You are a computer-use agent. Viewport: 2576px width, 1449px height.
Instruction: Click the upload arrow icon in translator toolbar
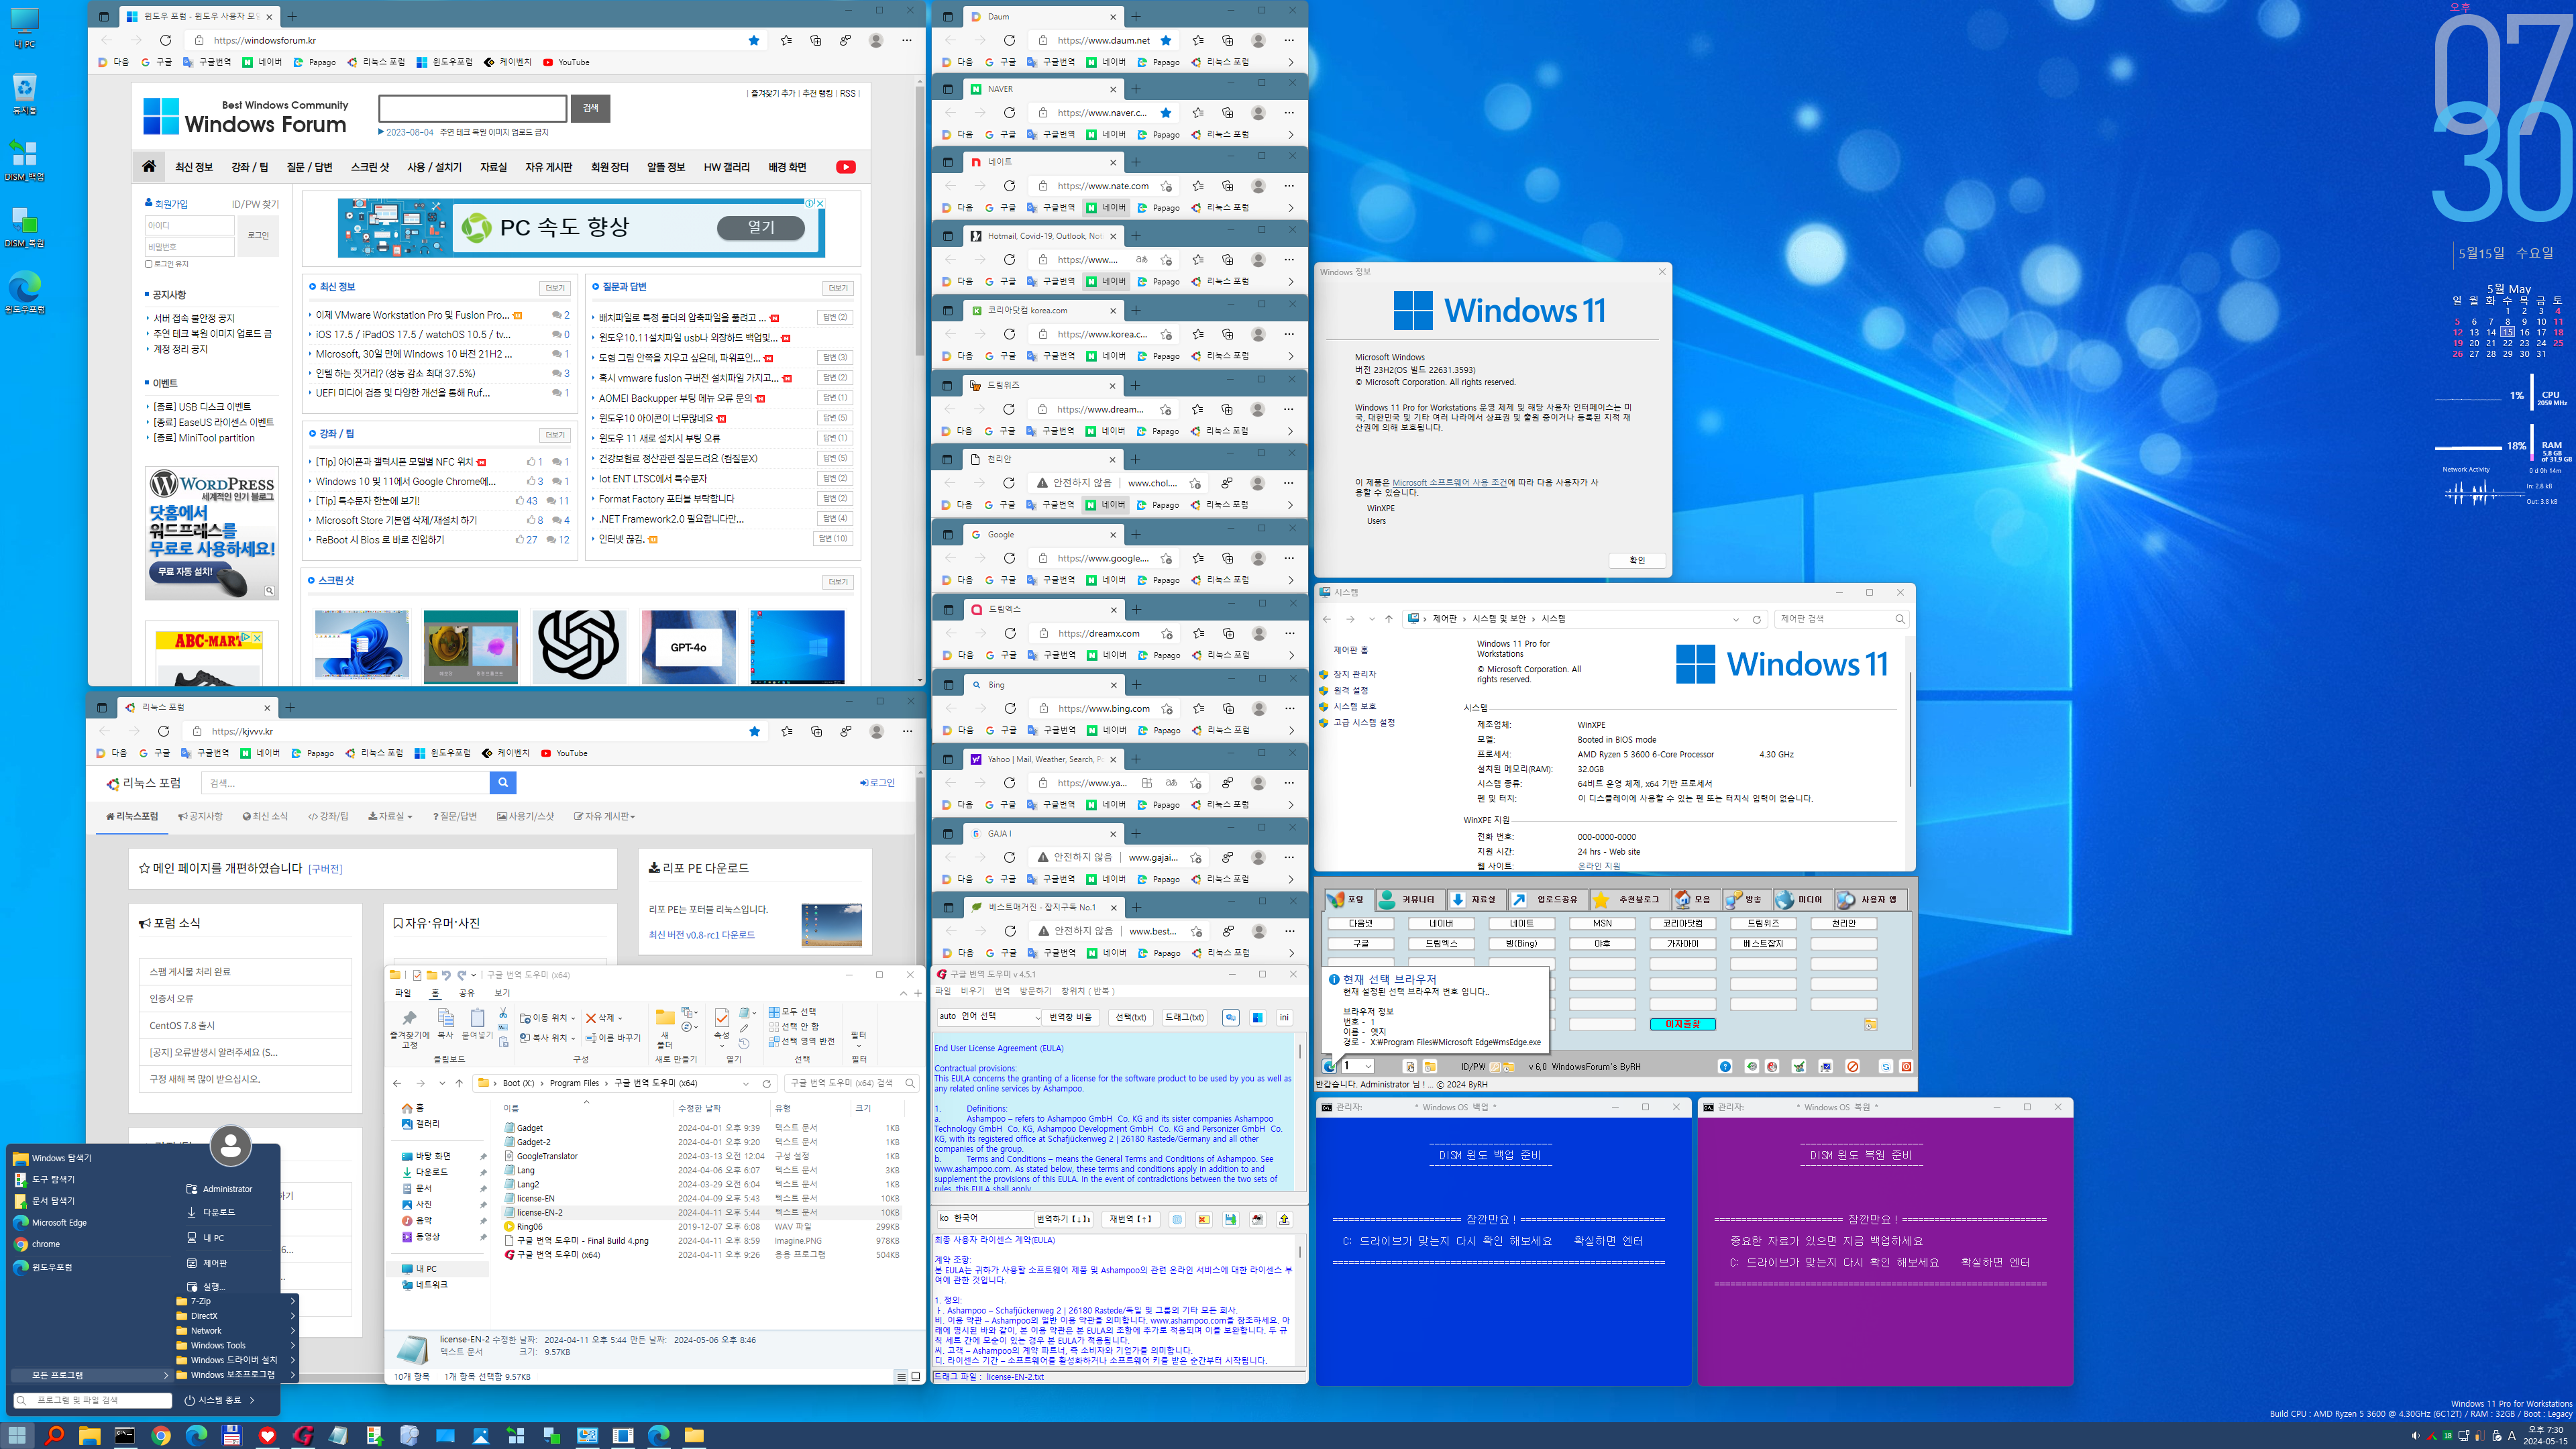click(x=1284, y=1219)
